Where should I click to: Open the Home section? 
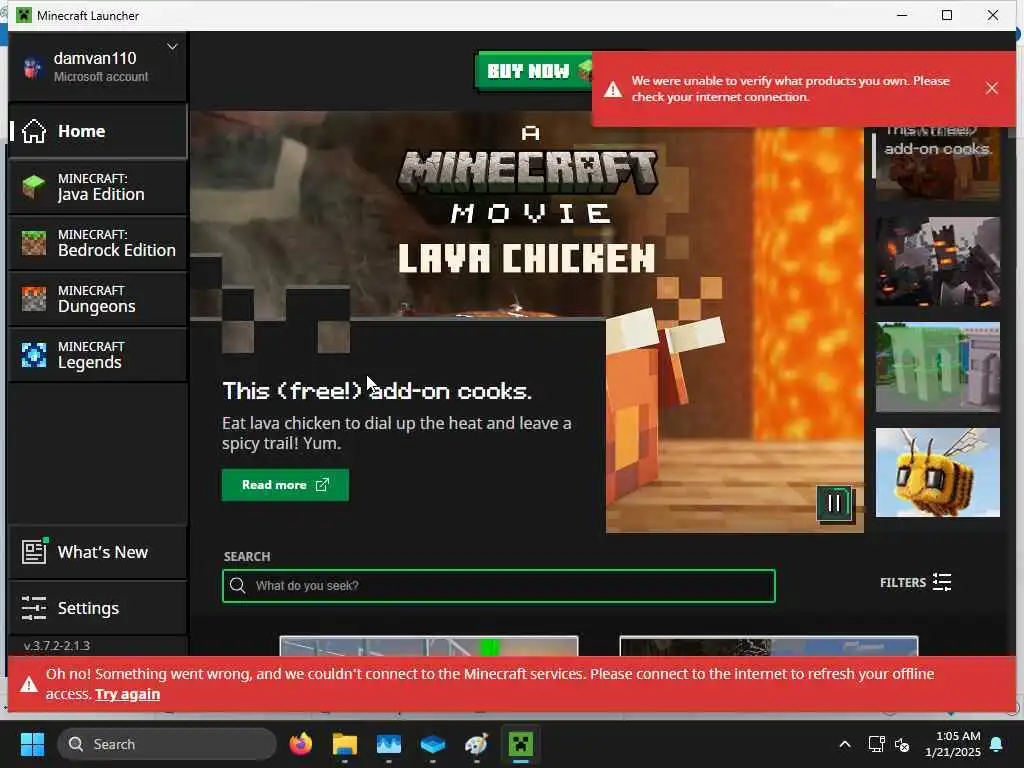pos(98,131)
